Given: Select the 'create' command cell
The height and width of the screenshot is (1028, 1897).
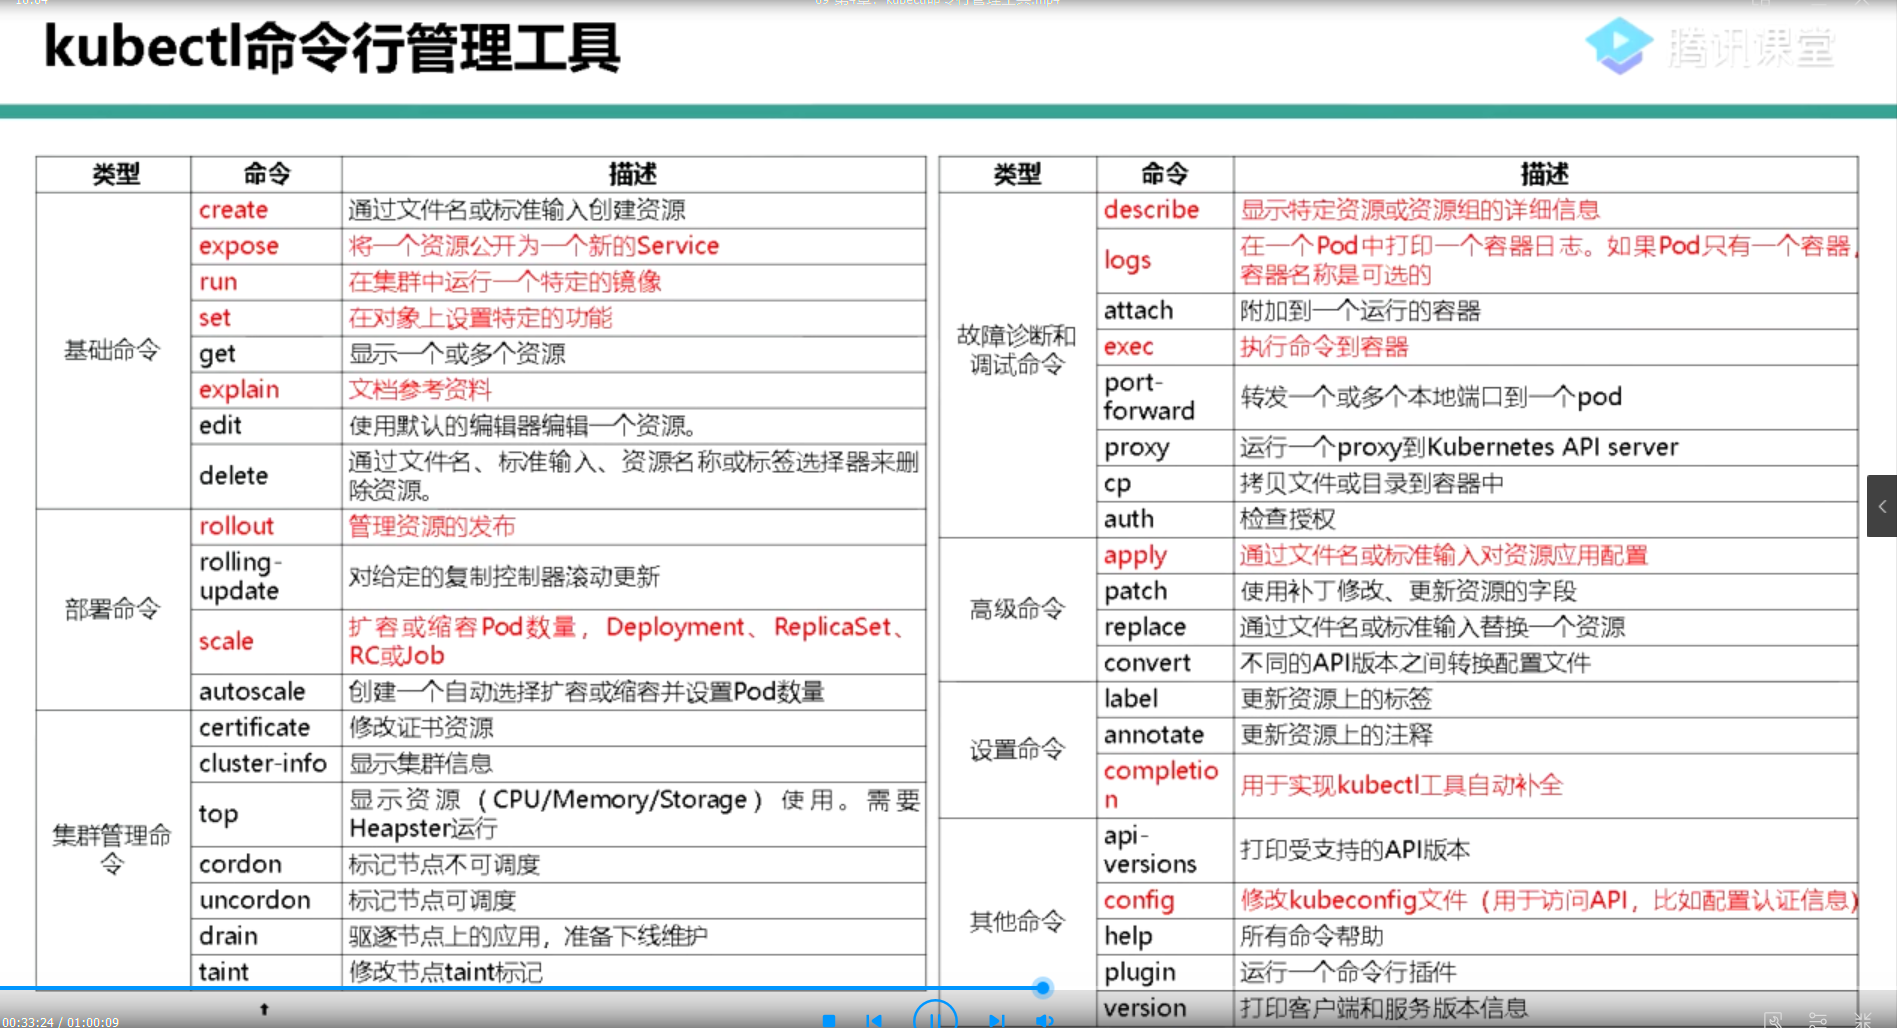Looking at the screenshot, I should click(x=266, y=210).
